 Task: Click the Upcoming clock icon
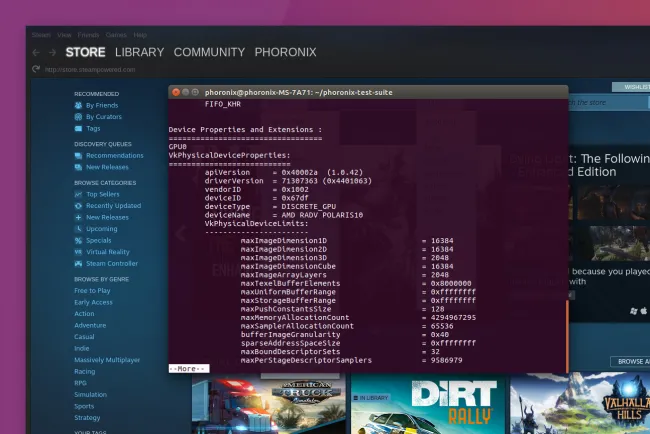pyautogui.click(x=78, y=229)
